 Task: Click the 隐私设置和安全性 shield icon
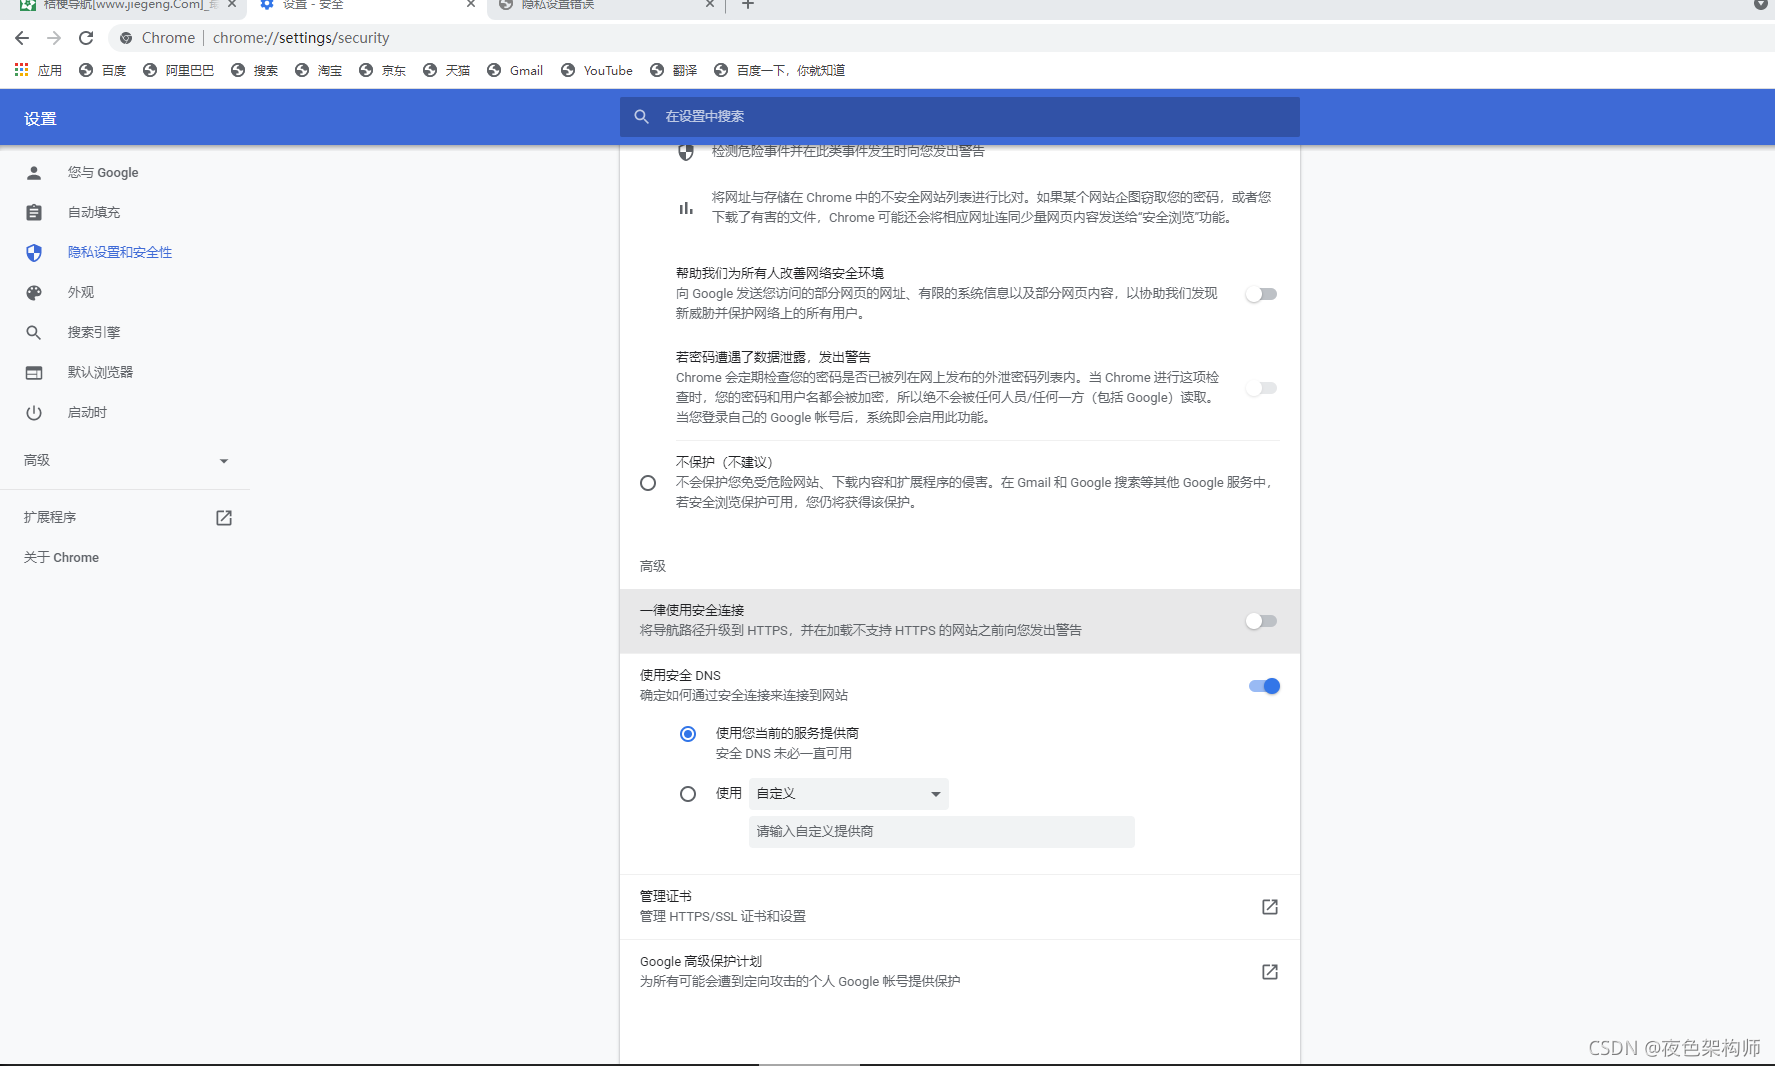34,253
